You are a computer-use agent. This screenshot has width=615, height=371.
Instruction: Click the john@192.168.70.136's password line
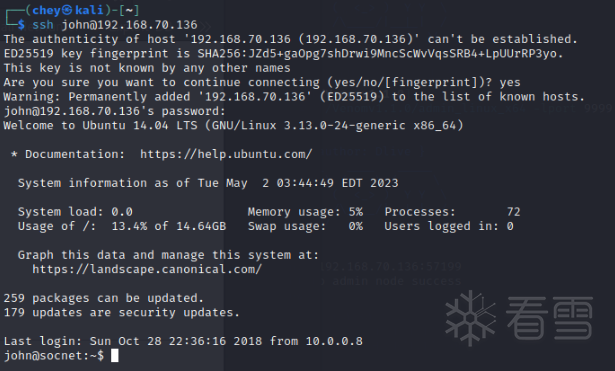115,111
